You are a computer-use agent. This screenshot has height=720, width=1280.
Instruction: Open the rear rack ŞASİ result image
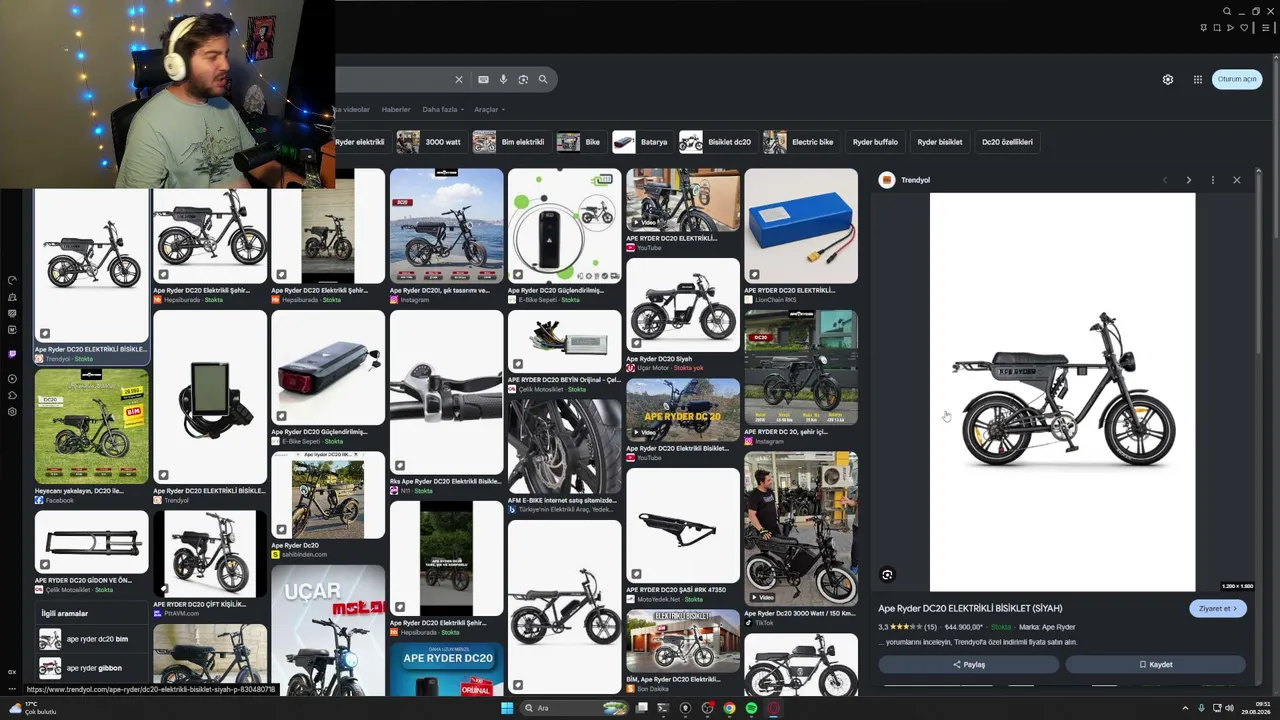pyautogui.click(x=683, y=525)
